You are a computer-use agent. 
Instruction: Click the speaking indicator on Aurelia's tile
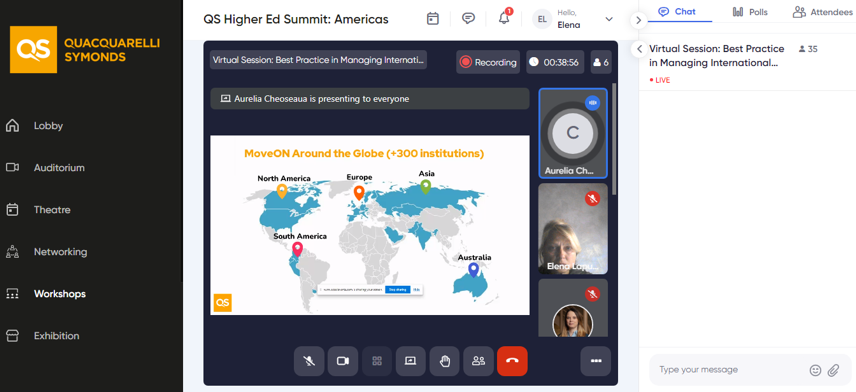pyautogui.click(x=592, y=102)
